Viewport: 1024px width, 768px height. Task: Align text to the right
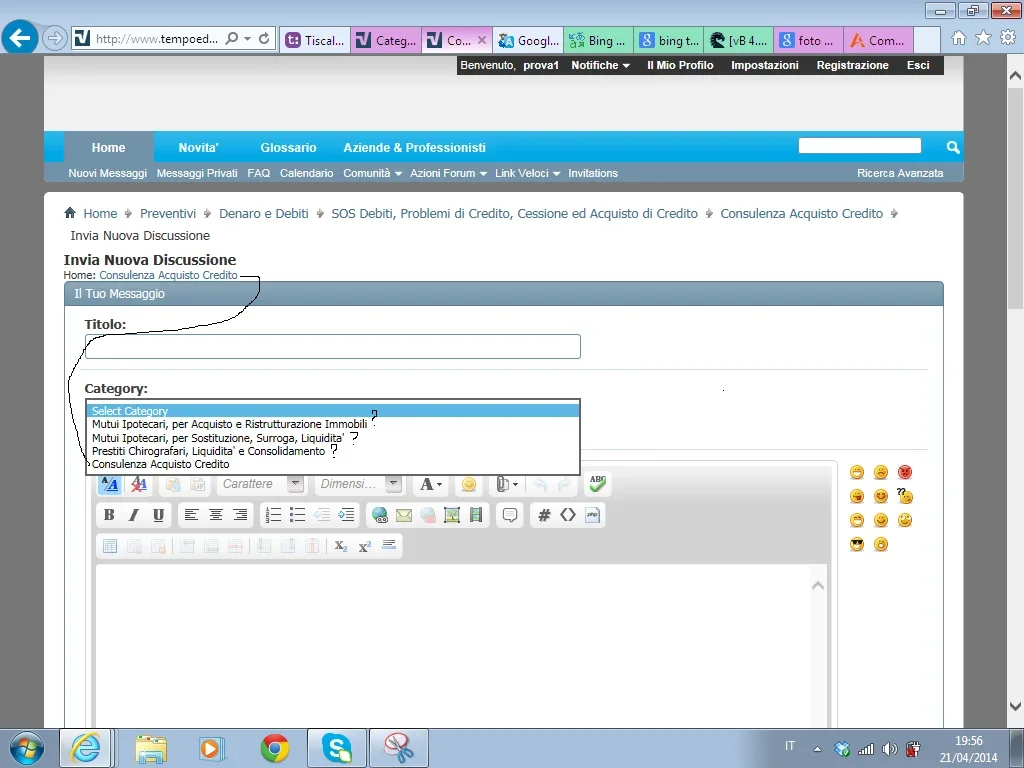240,515
